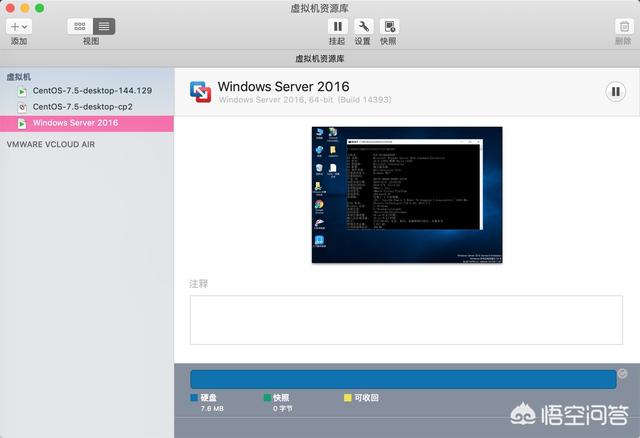Click the state icon beside CentOS-7.5-desktop-cp2
This screenshot has width=640, height=438.
click(22, 107)
